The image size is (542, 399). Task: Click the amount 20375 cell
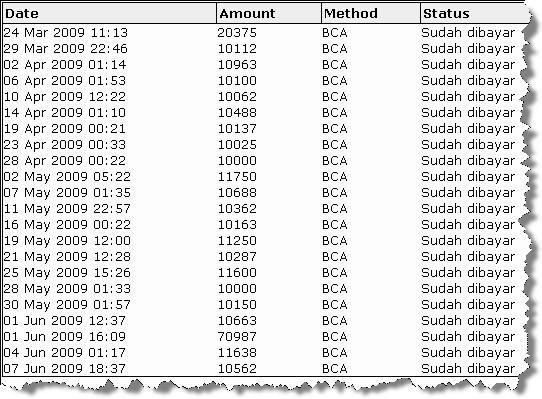237,33
